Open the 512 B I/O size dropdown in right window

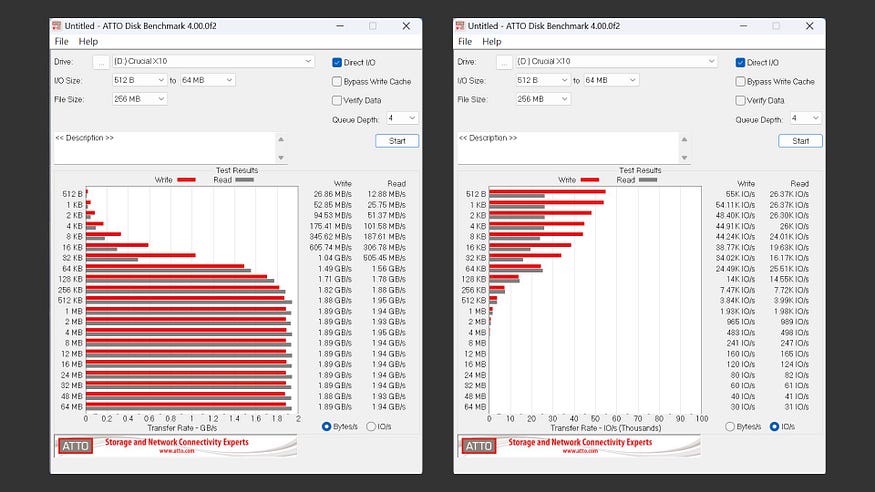[x=542, y=80]
